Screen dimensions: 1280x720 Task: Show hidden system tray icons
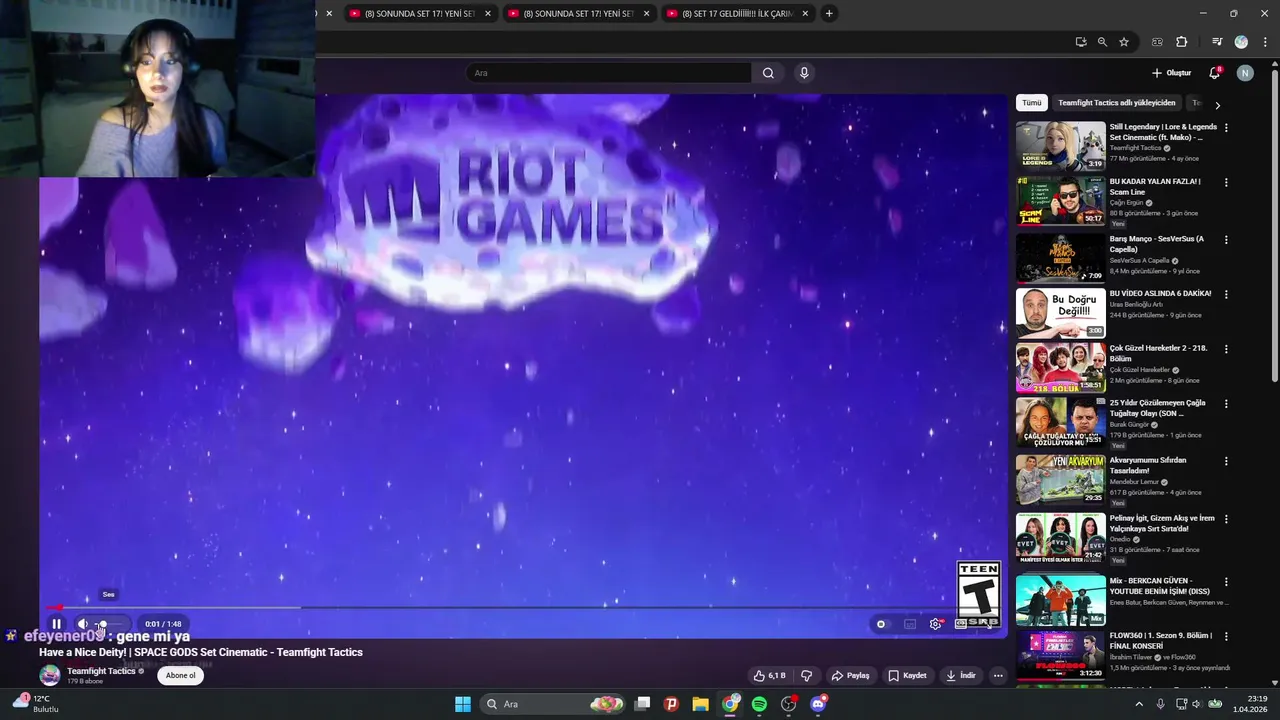(1138, 704)
